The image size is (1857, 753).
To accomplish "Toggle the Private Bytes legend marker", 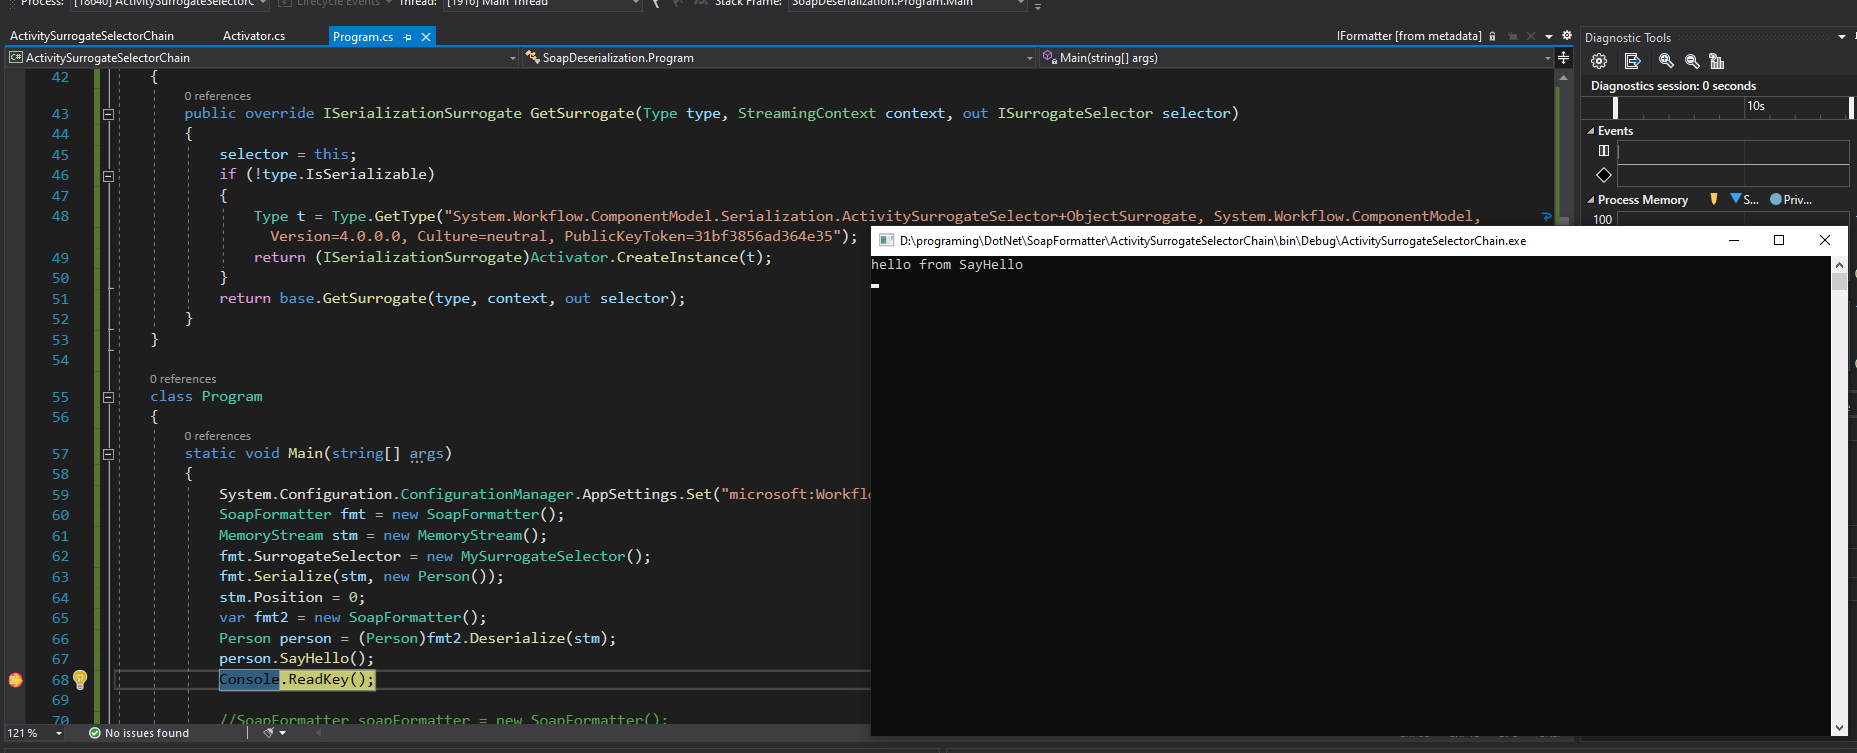I will coord(1776,199).
